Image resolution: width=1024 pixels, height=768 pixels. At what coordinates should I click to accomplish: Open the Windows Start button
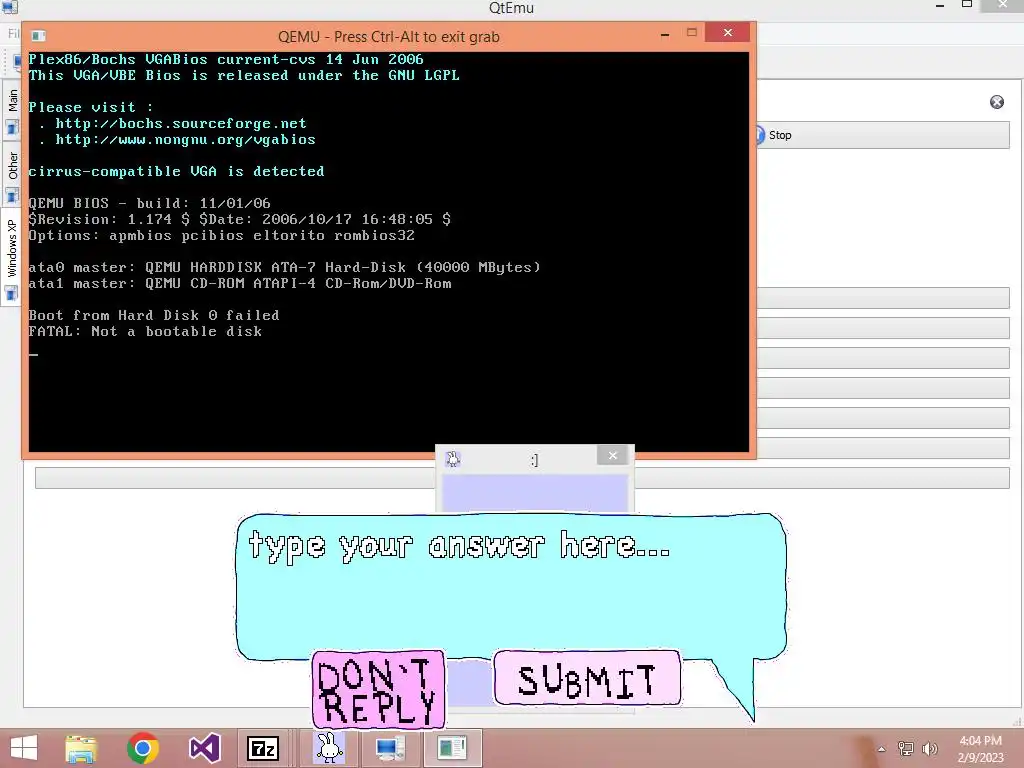(x=24, y=748)
